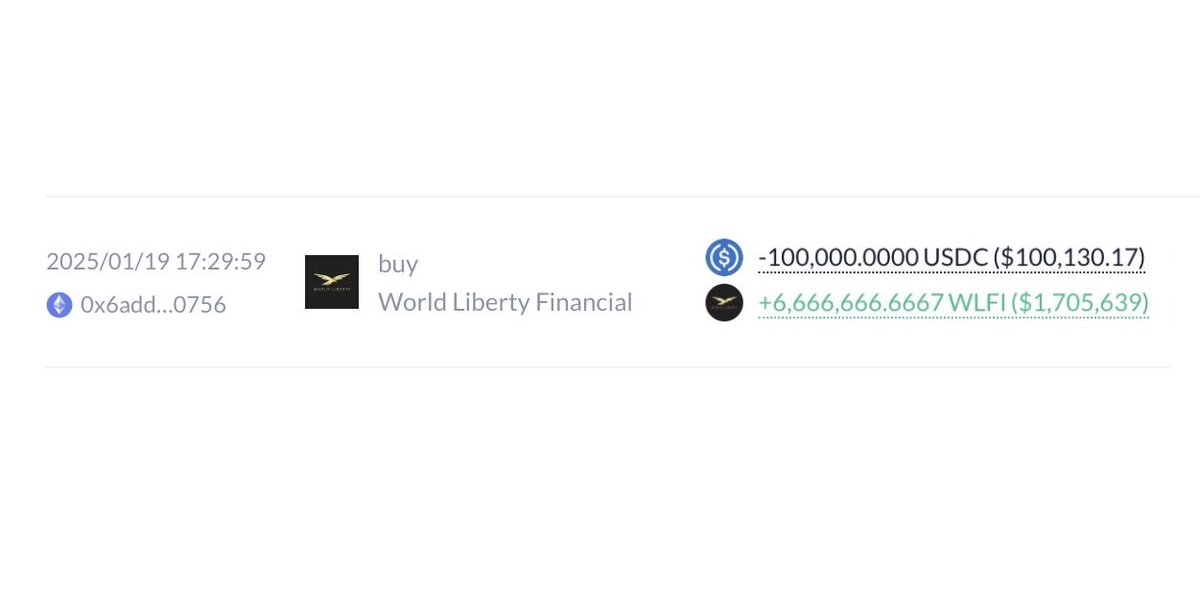Click the 17:29:59 time text
Image resolution: width=1200 pixels, height=609 pixels.
[x=220, y=262]
